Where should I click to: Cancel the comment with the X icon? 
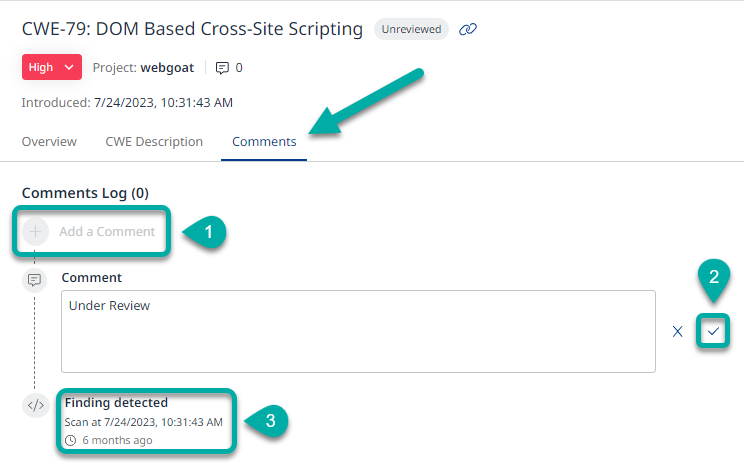(x=677, y=332)
